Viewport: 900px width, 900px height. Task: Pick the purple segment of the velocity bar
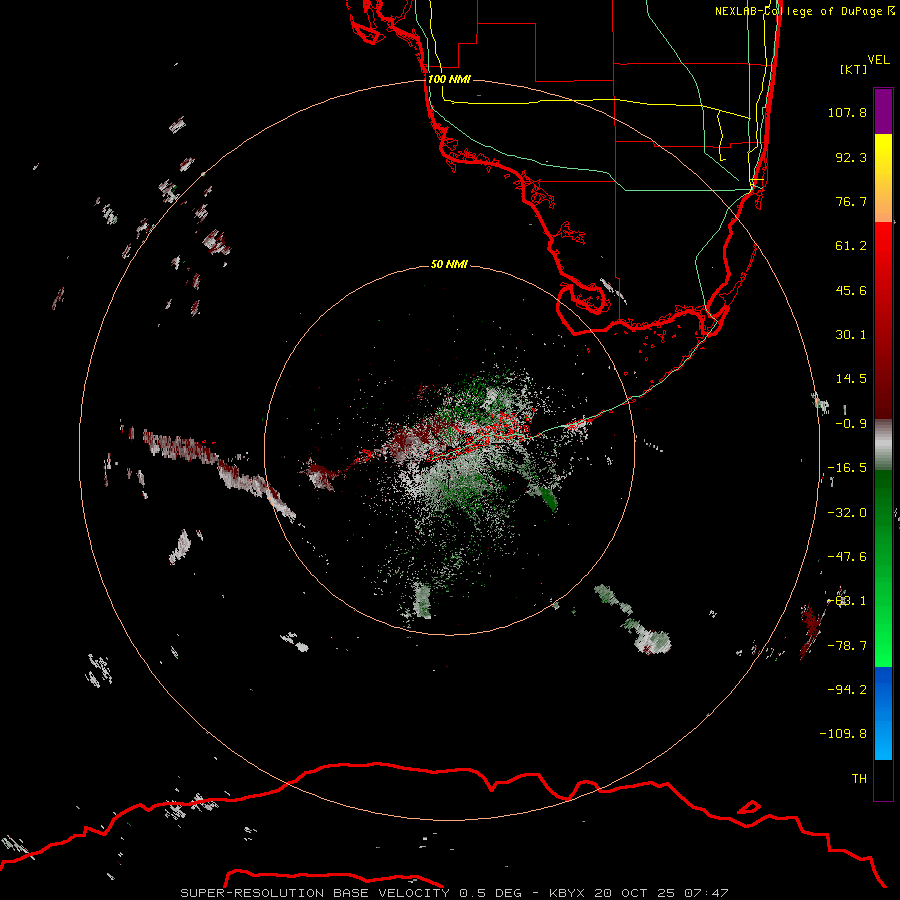[x=883, y=111]
